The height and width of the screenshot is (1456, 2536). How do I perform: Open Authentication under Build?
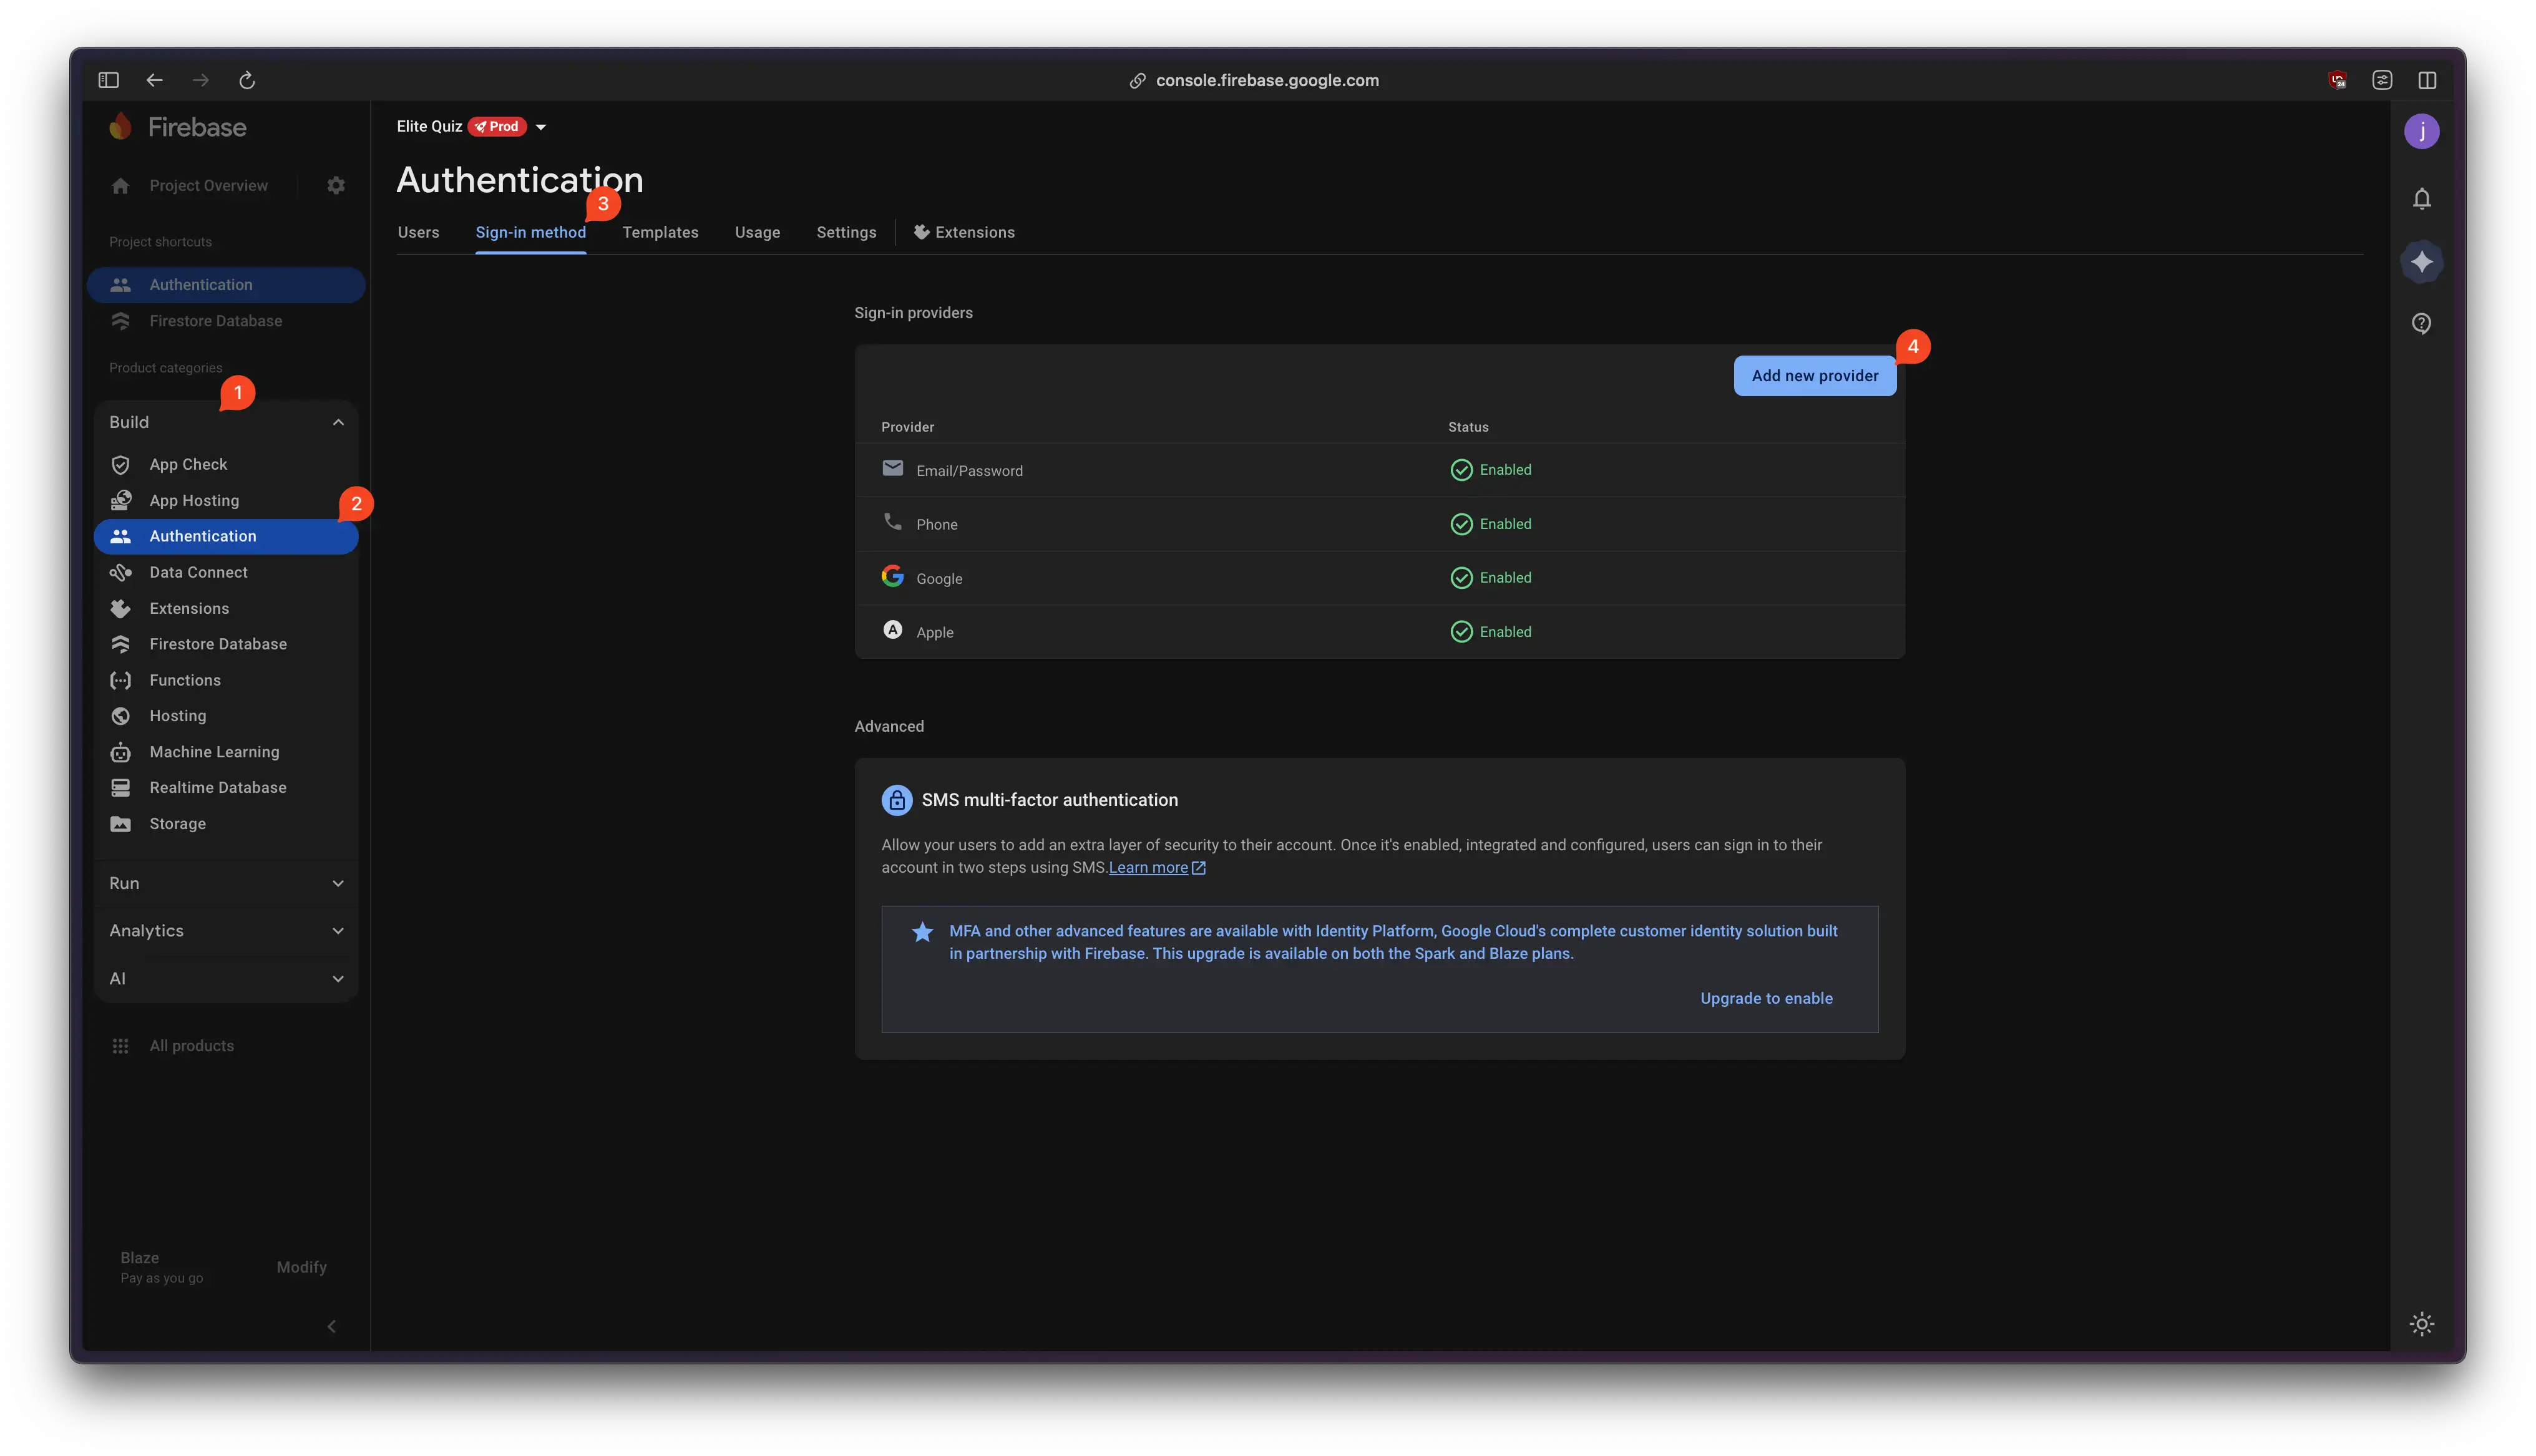tap(226, 536)
